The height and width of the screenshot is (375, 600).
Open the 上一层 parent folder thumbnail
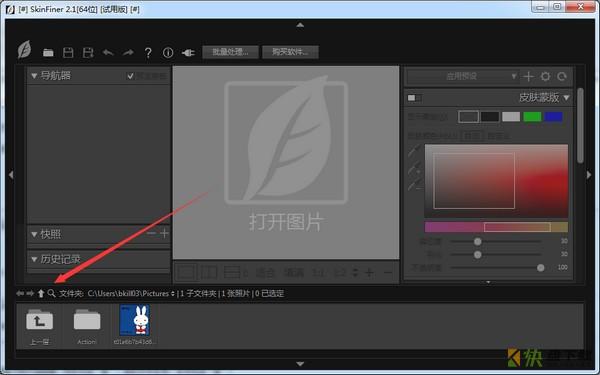point(39,325)
